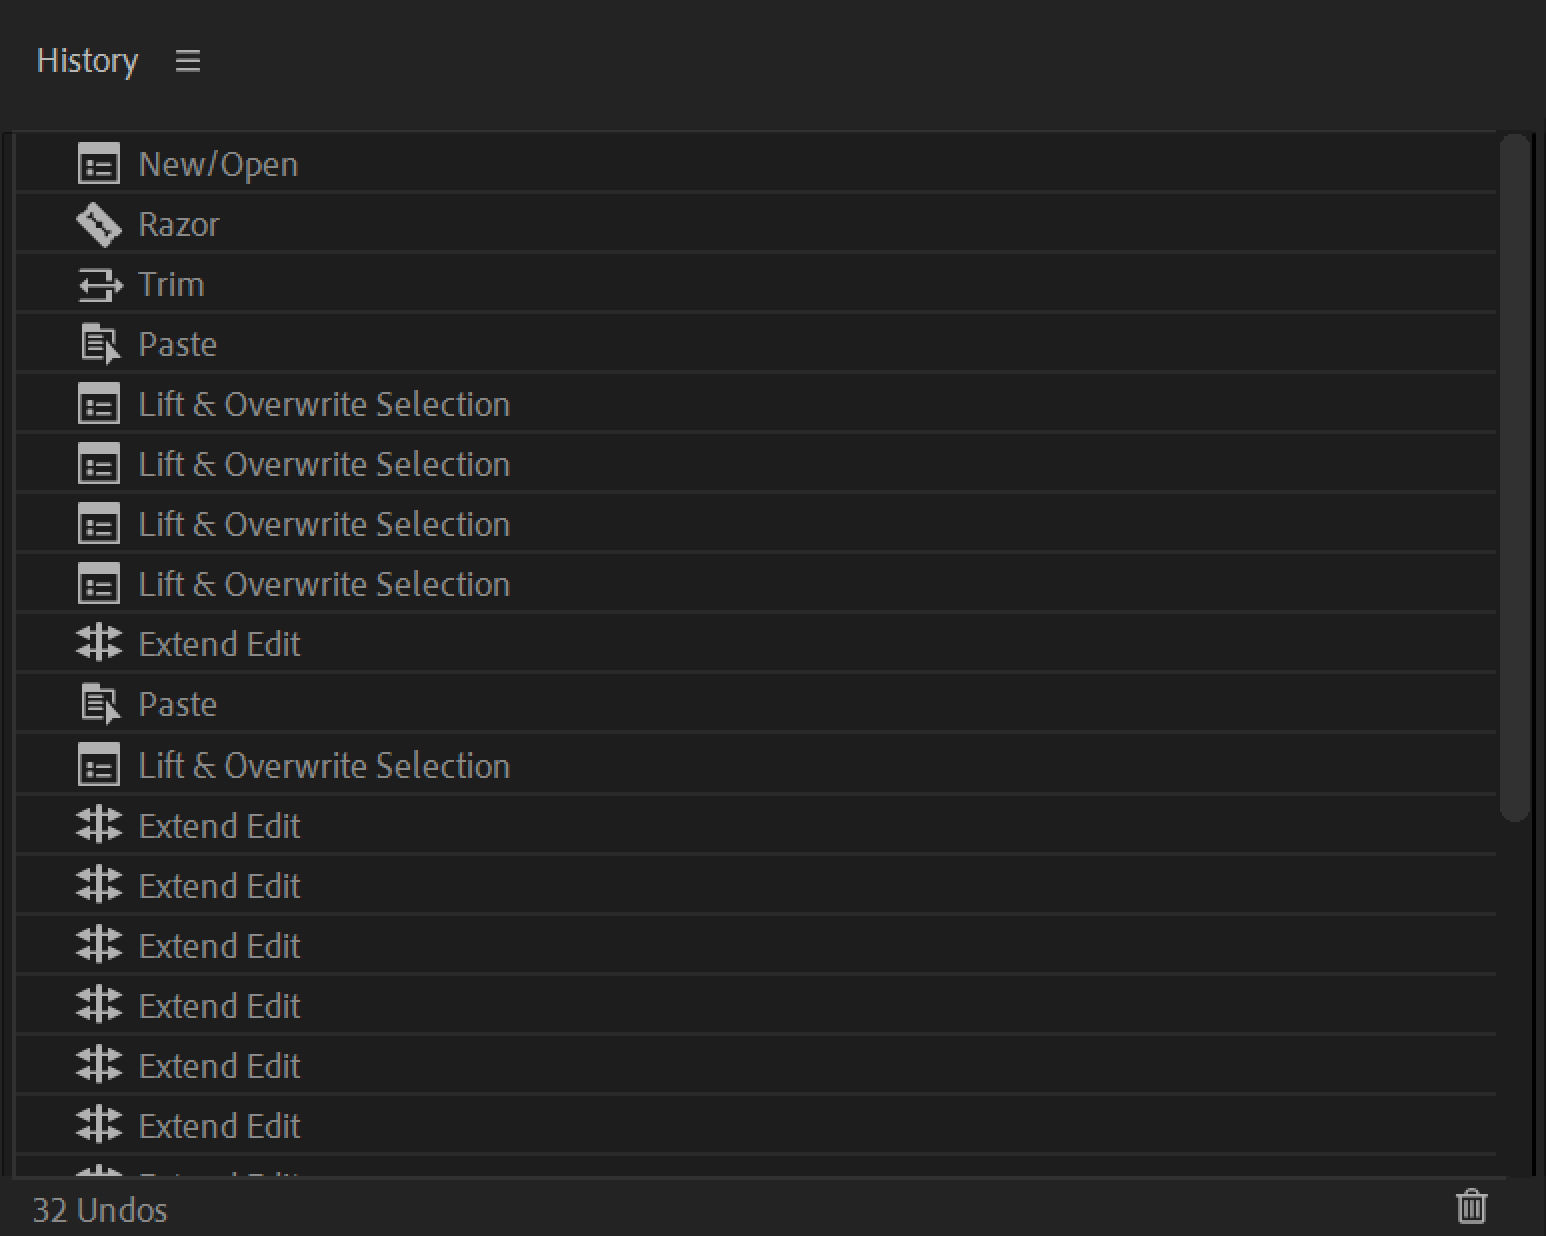The image size is (1546, 1236).
Task: Select the New/Open history state
Action: pos(218,164)
